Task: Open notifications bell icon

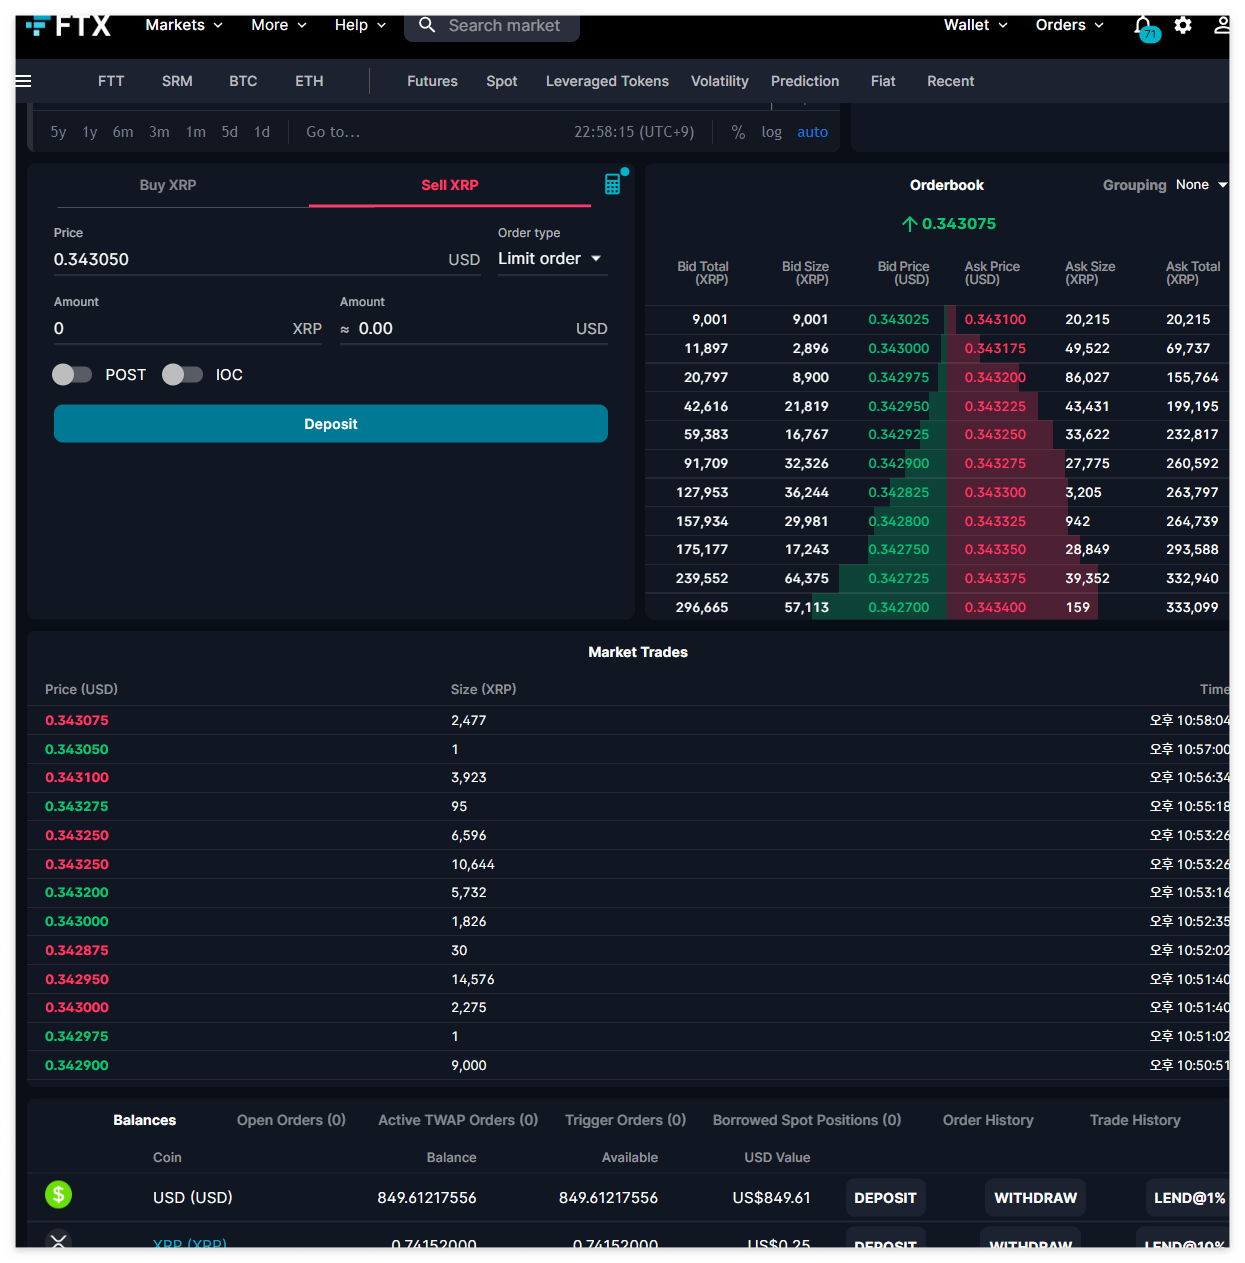Action: click(x=1144, y=27)
